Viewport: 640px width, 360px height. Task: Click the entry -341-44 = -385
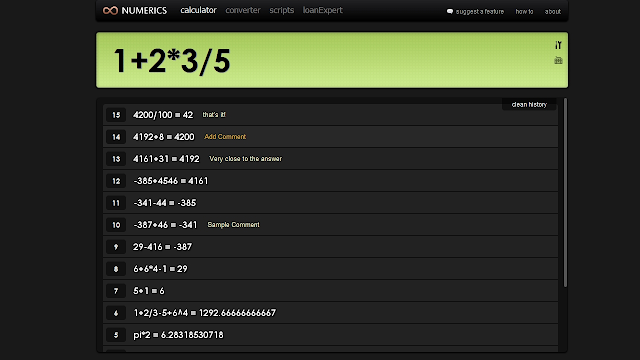point(164,203)
